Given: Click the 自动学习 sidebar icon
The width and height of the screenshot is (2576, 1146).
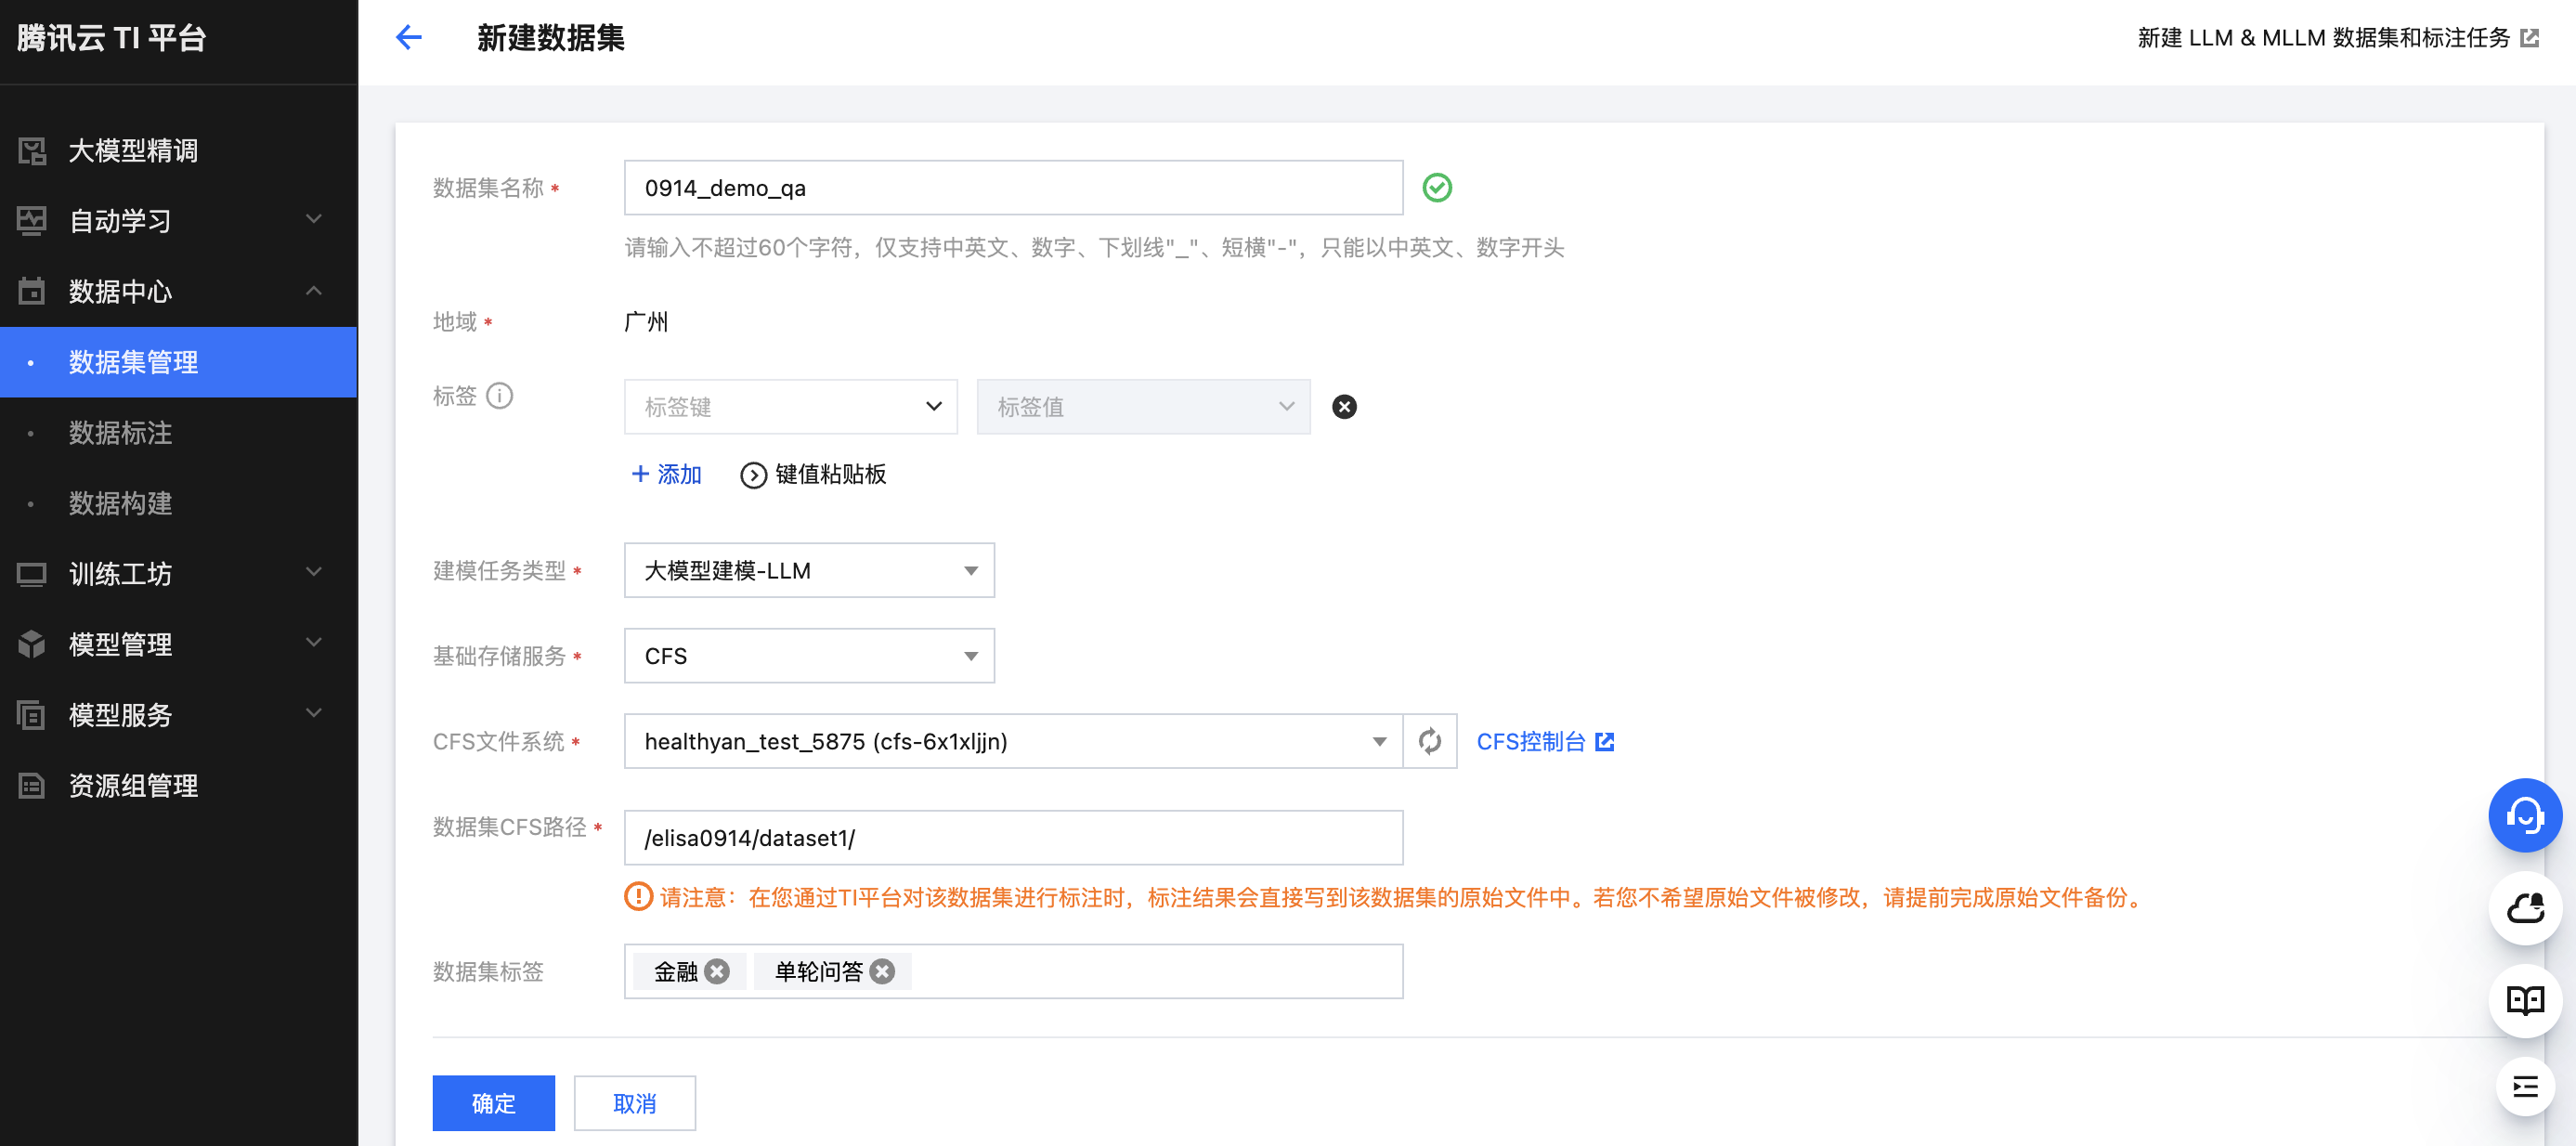Looking at the screenshot, I should click(x=32, y=221).
